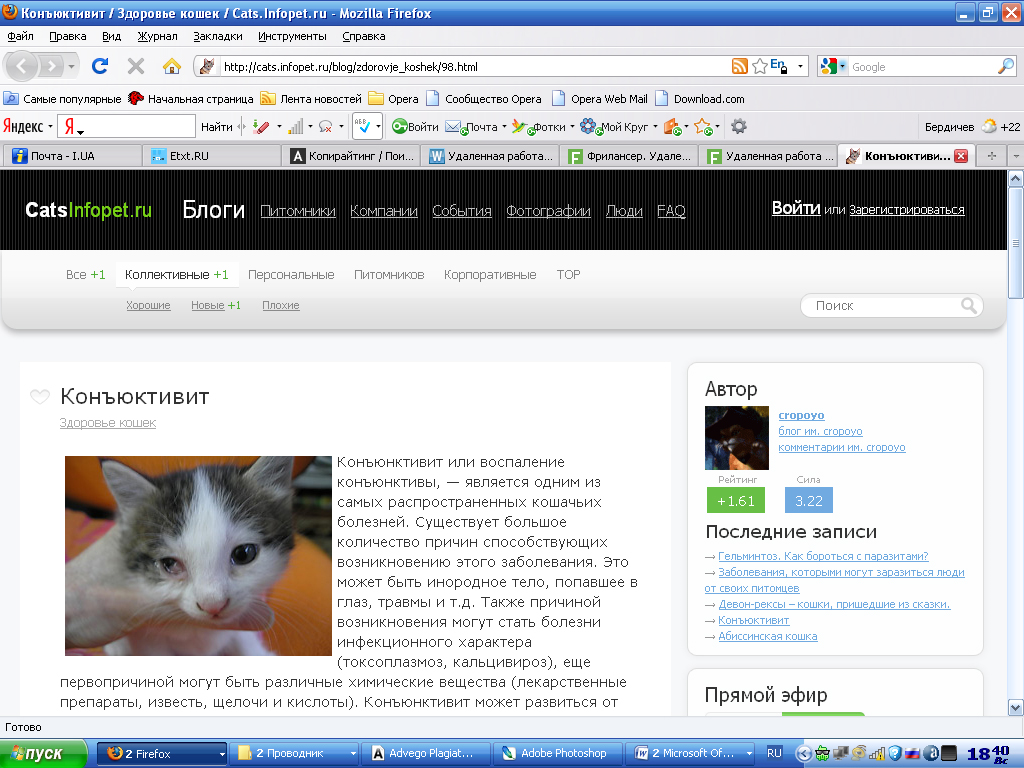The image size is (1024, 768).
Task: Toggle the Yandex spellcheck checkmark icon
Action: point(362,126)
